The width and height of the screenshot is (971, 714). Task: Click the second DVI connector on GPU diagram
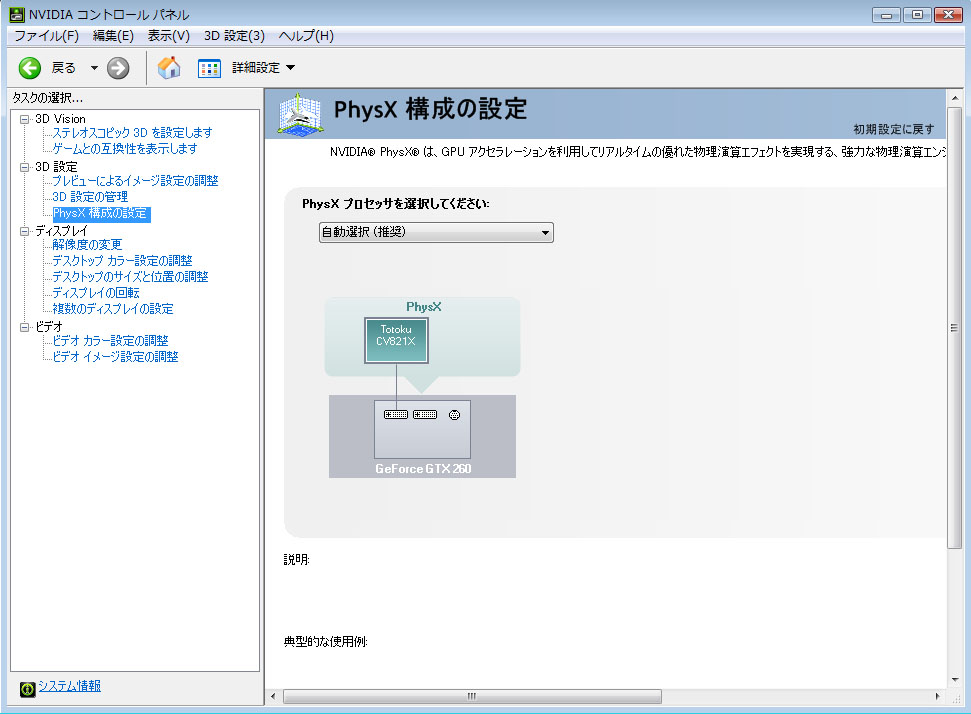coord(425,415)
